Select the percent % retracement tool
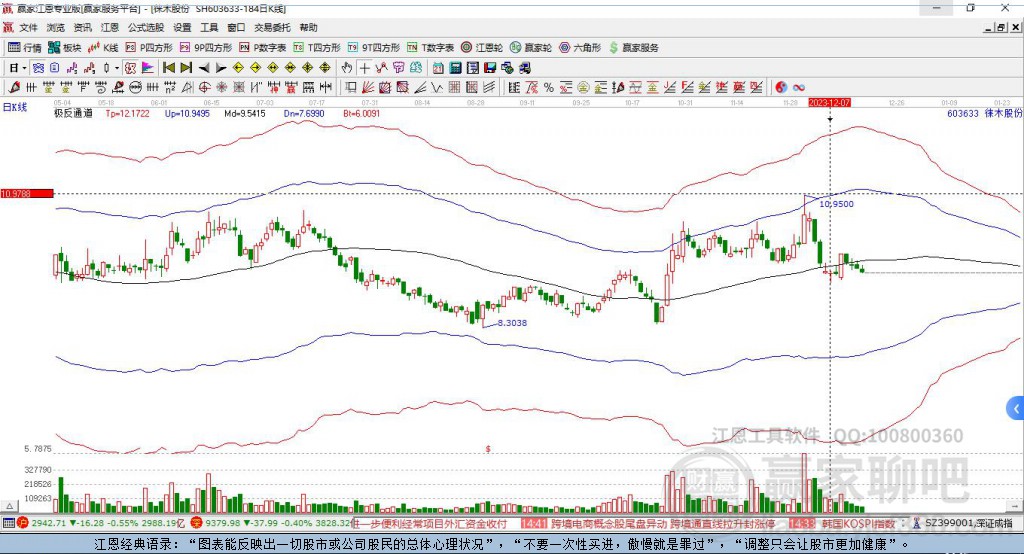Image resolution: width=1024 pixels, height=554 pixels. [549, 88]
